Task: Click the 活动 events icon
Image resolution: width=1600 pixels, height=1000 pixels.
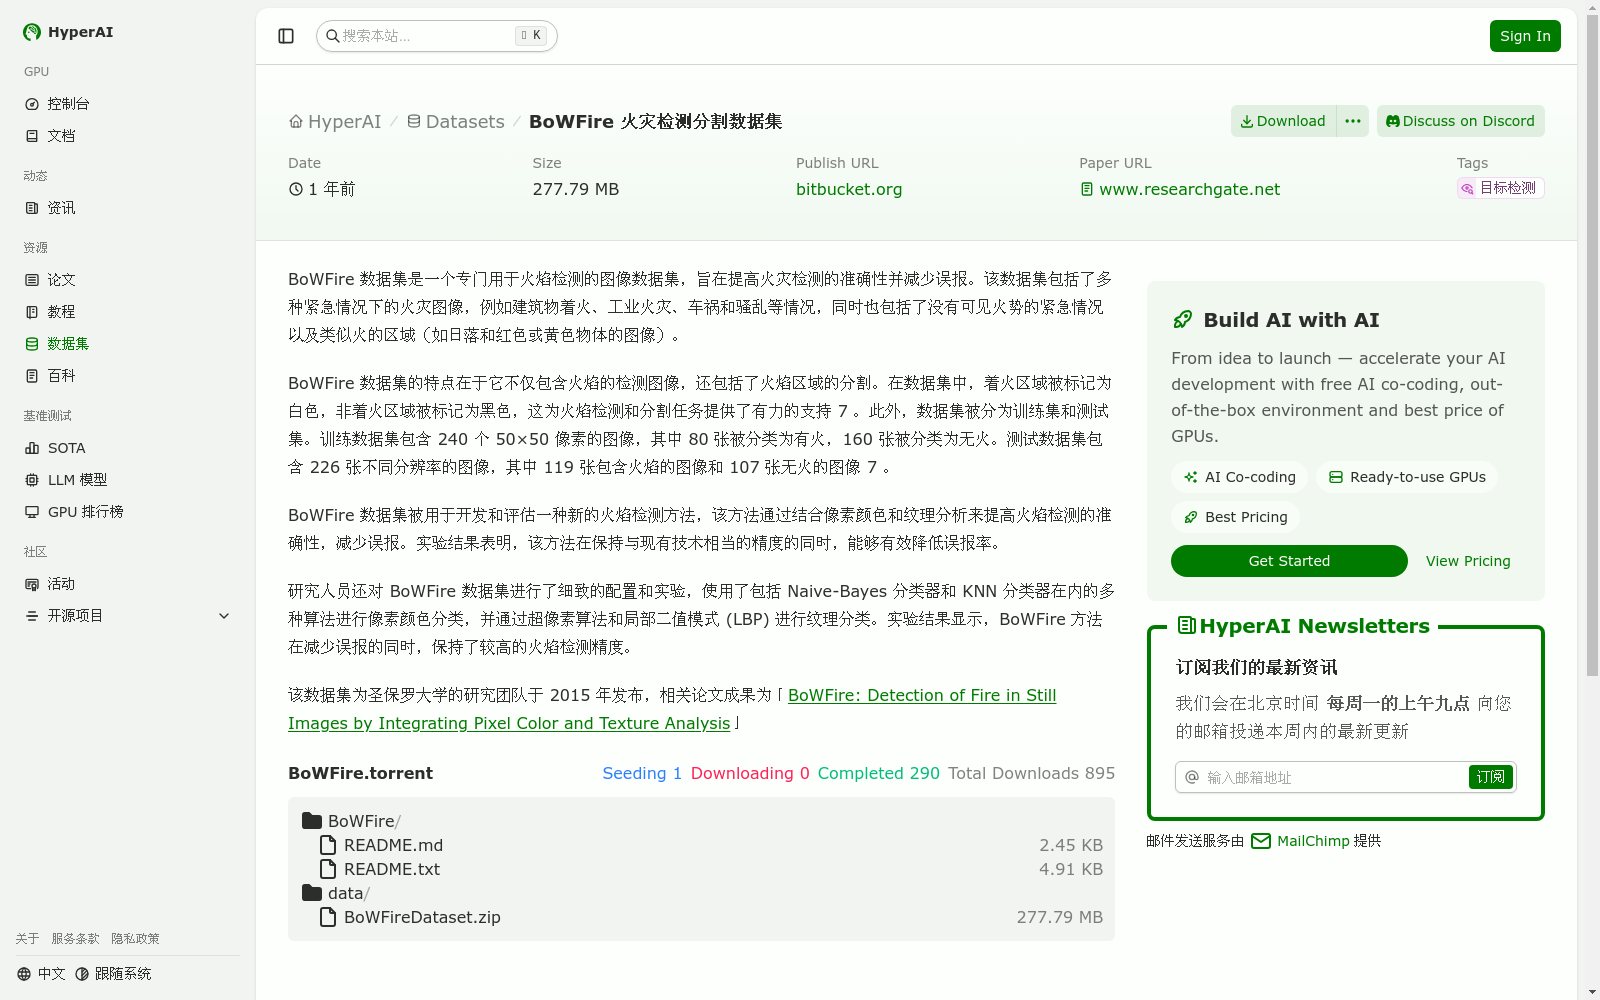Action: click(x=32, y=584)
